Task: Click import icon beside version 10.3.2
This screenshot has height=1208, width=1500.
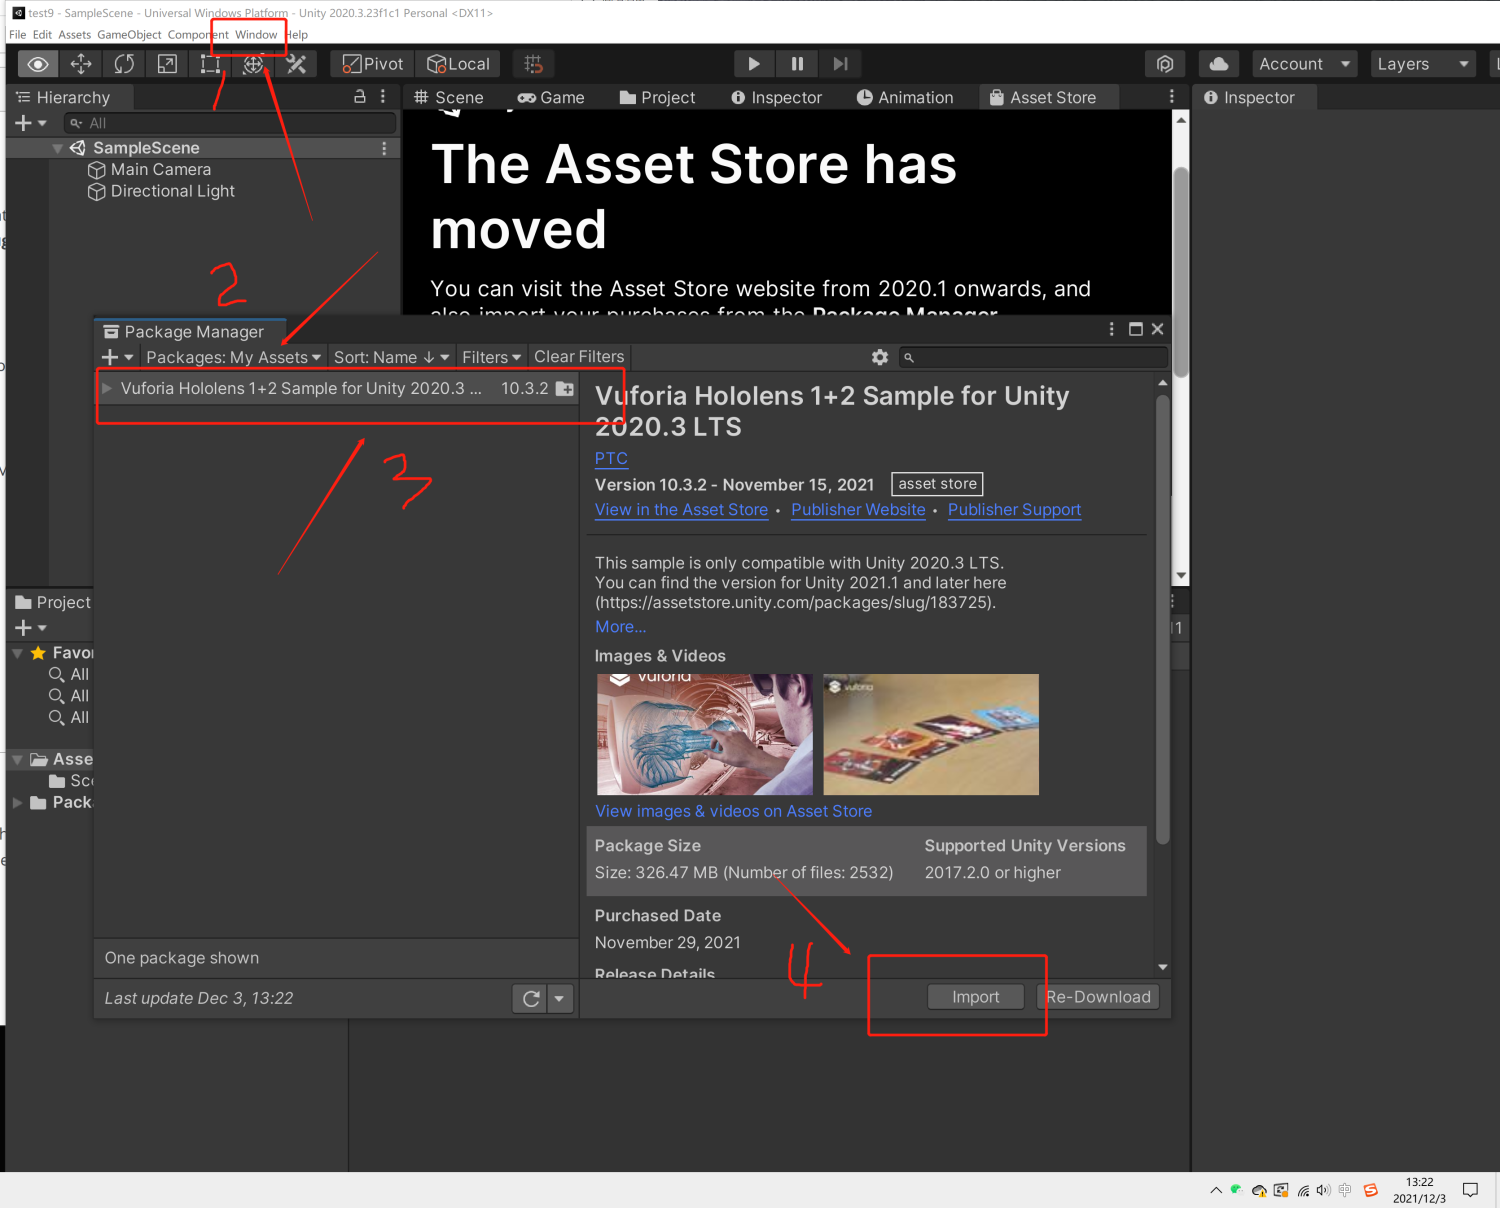Action: click(565, 388)
